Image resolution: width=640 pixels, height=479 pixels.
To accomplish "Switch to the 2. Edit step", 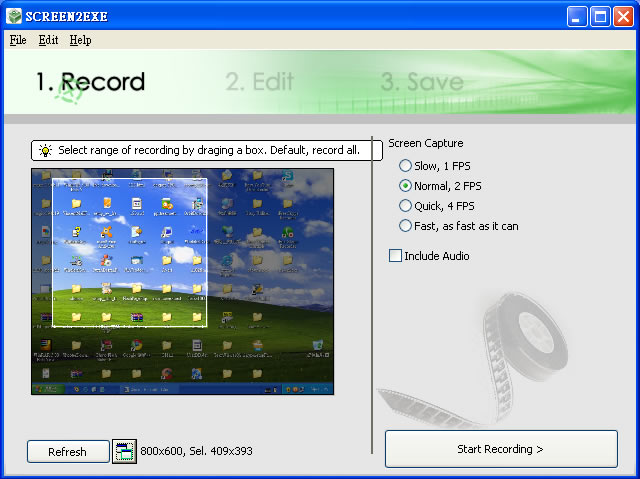I will click(x=259, y=82).
